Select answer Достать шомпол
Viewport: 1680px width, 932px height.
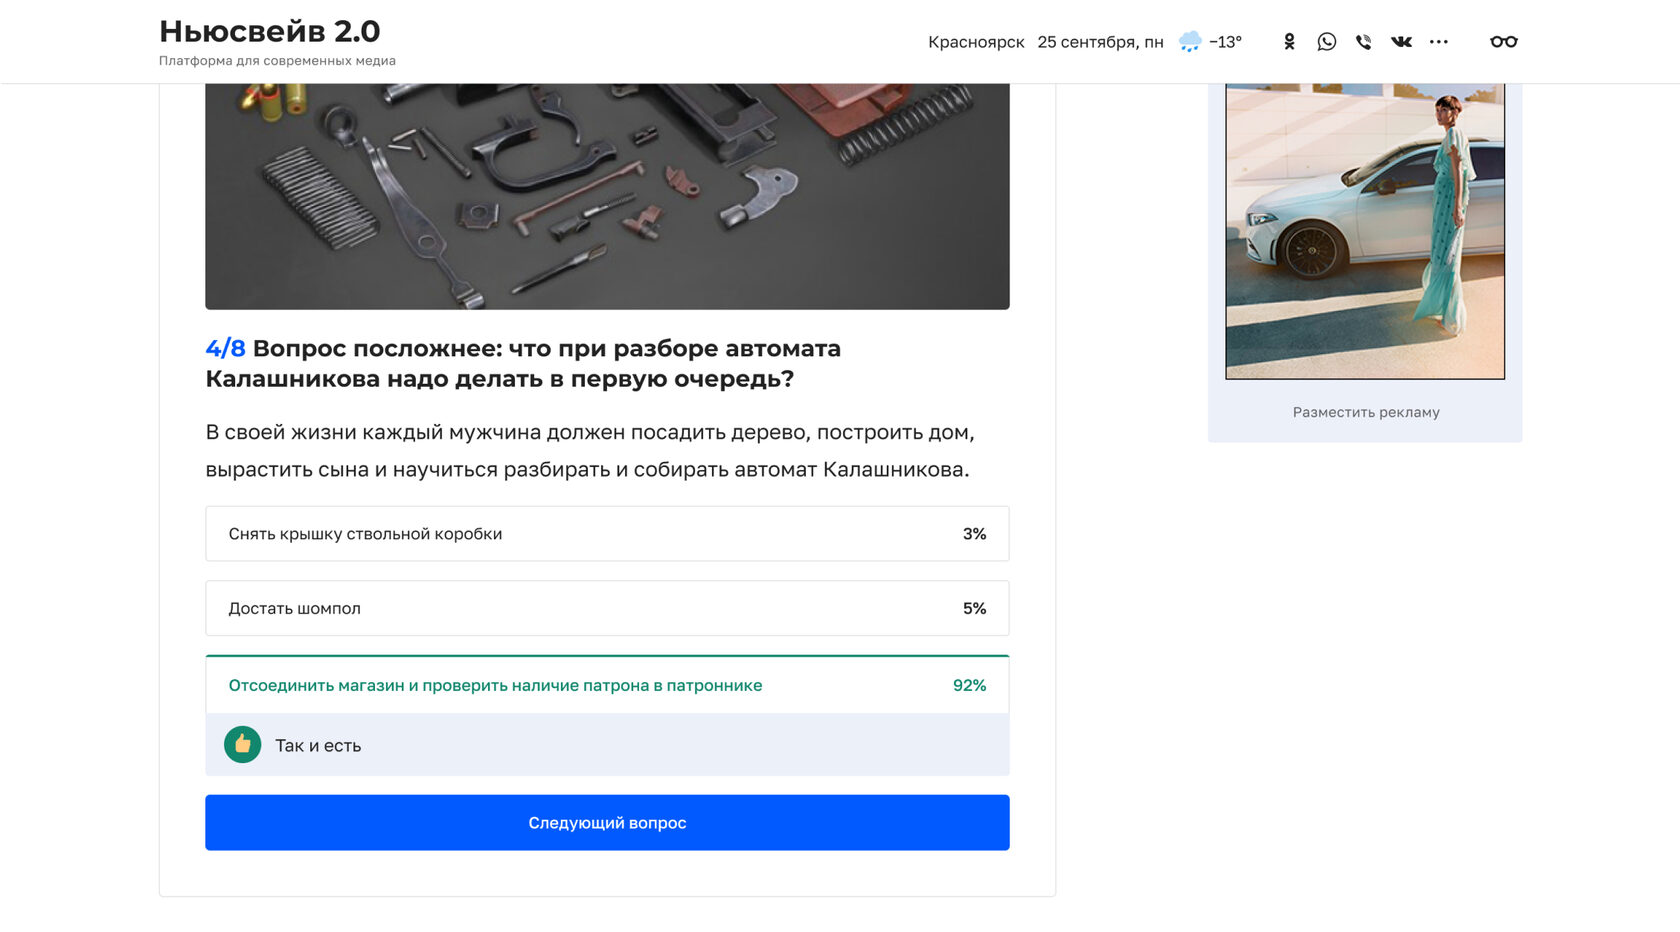pyautogui.click(x=607, y=608)
